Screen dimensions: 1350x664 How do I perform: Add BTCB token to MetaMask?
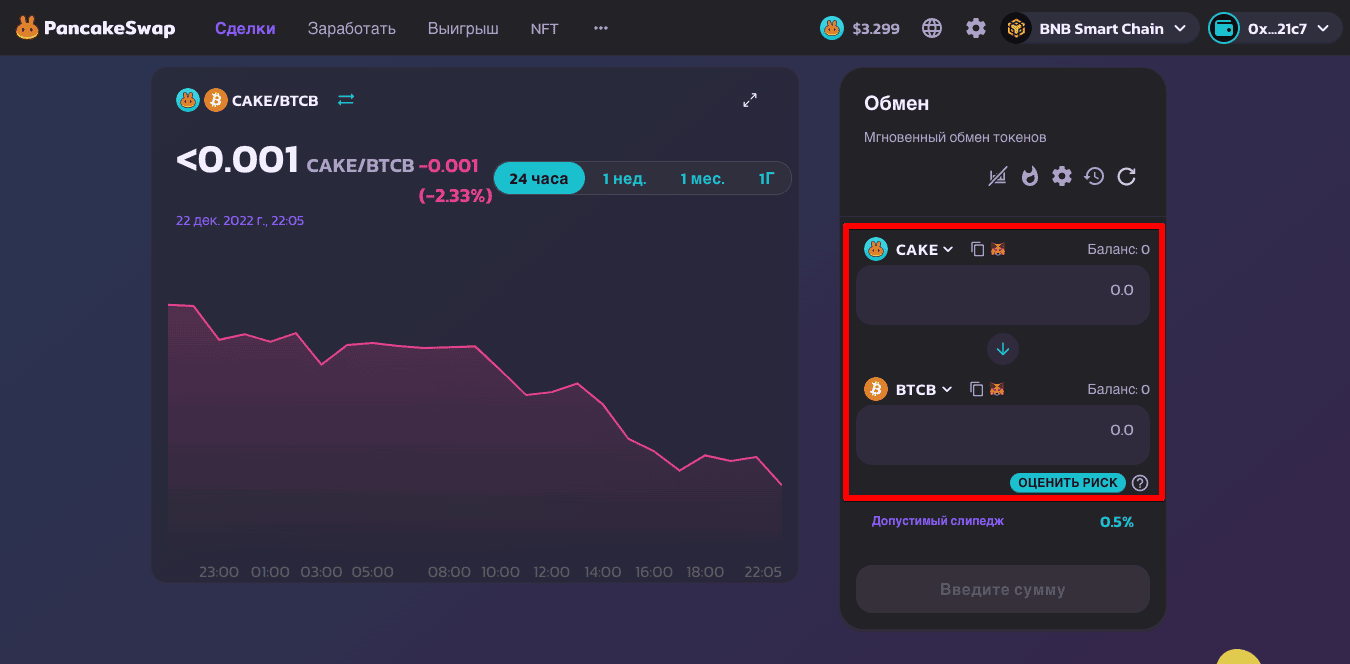point(998,389)
